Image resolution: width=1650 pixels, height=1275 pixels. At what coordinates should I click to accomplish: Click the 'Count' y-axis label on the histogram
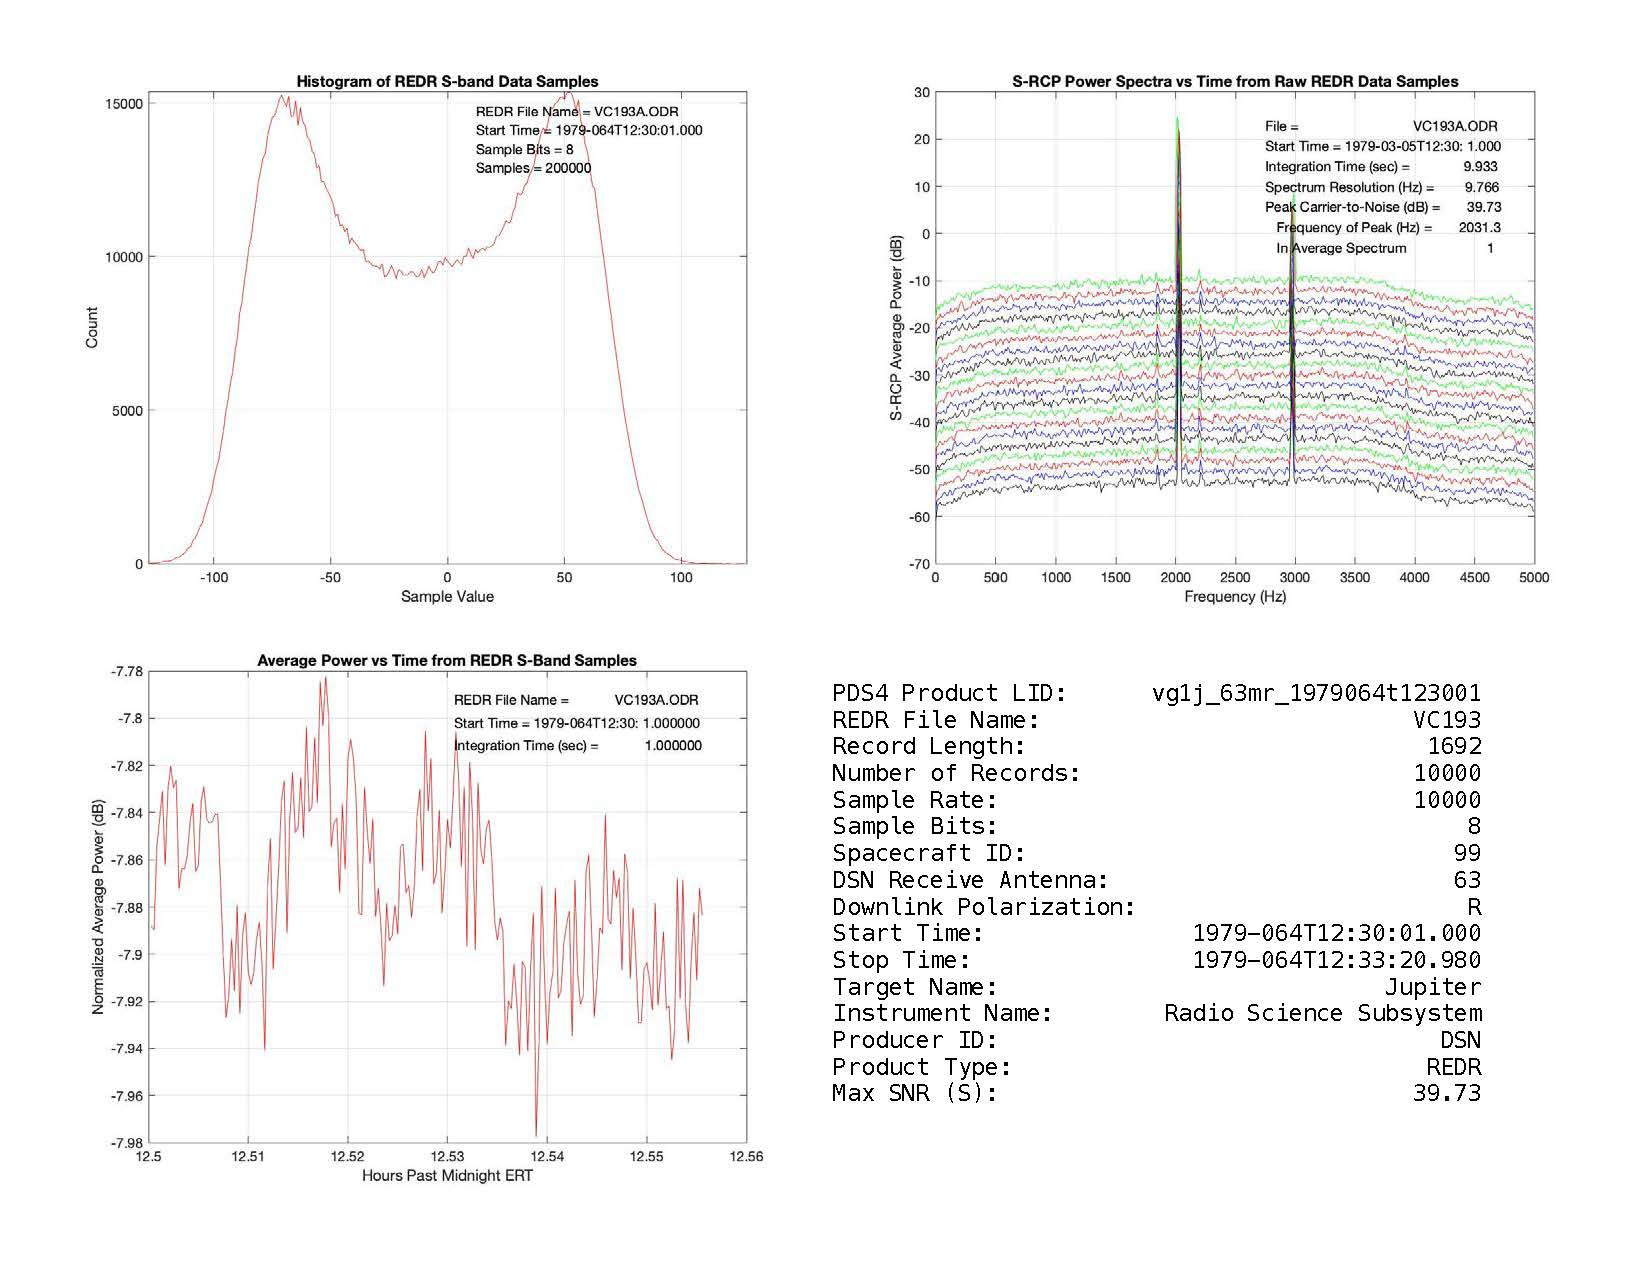pos(92,328)
